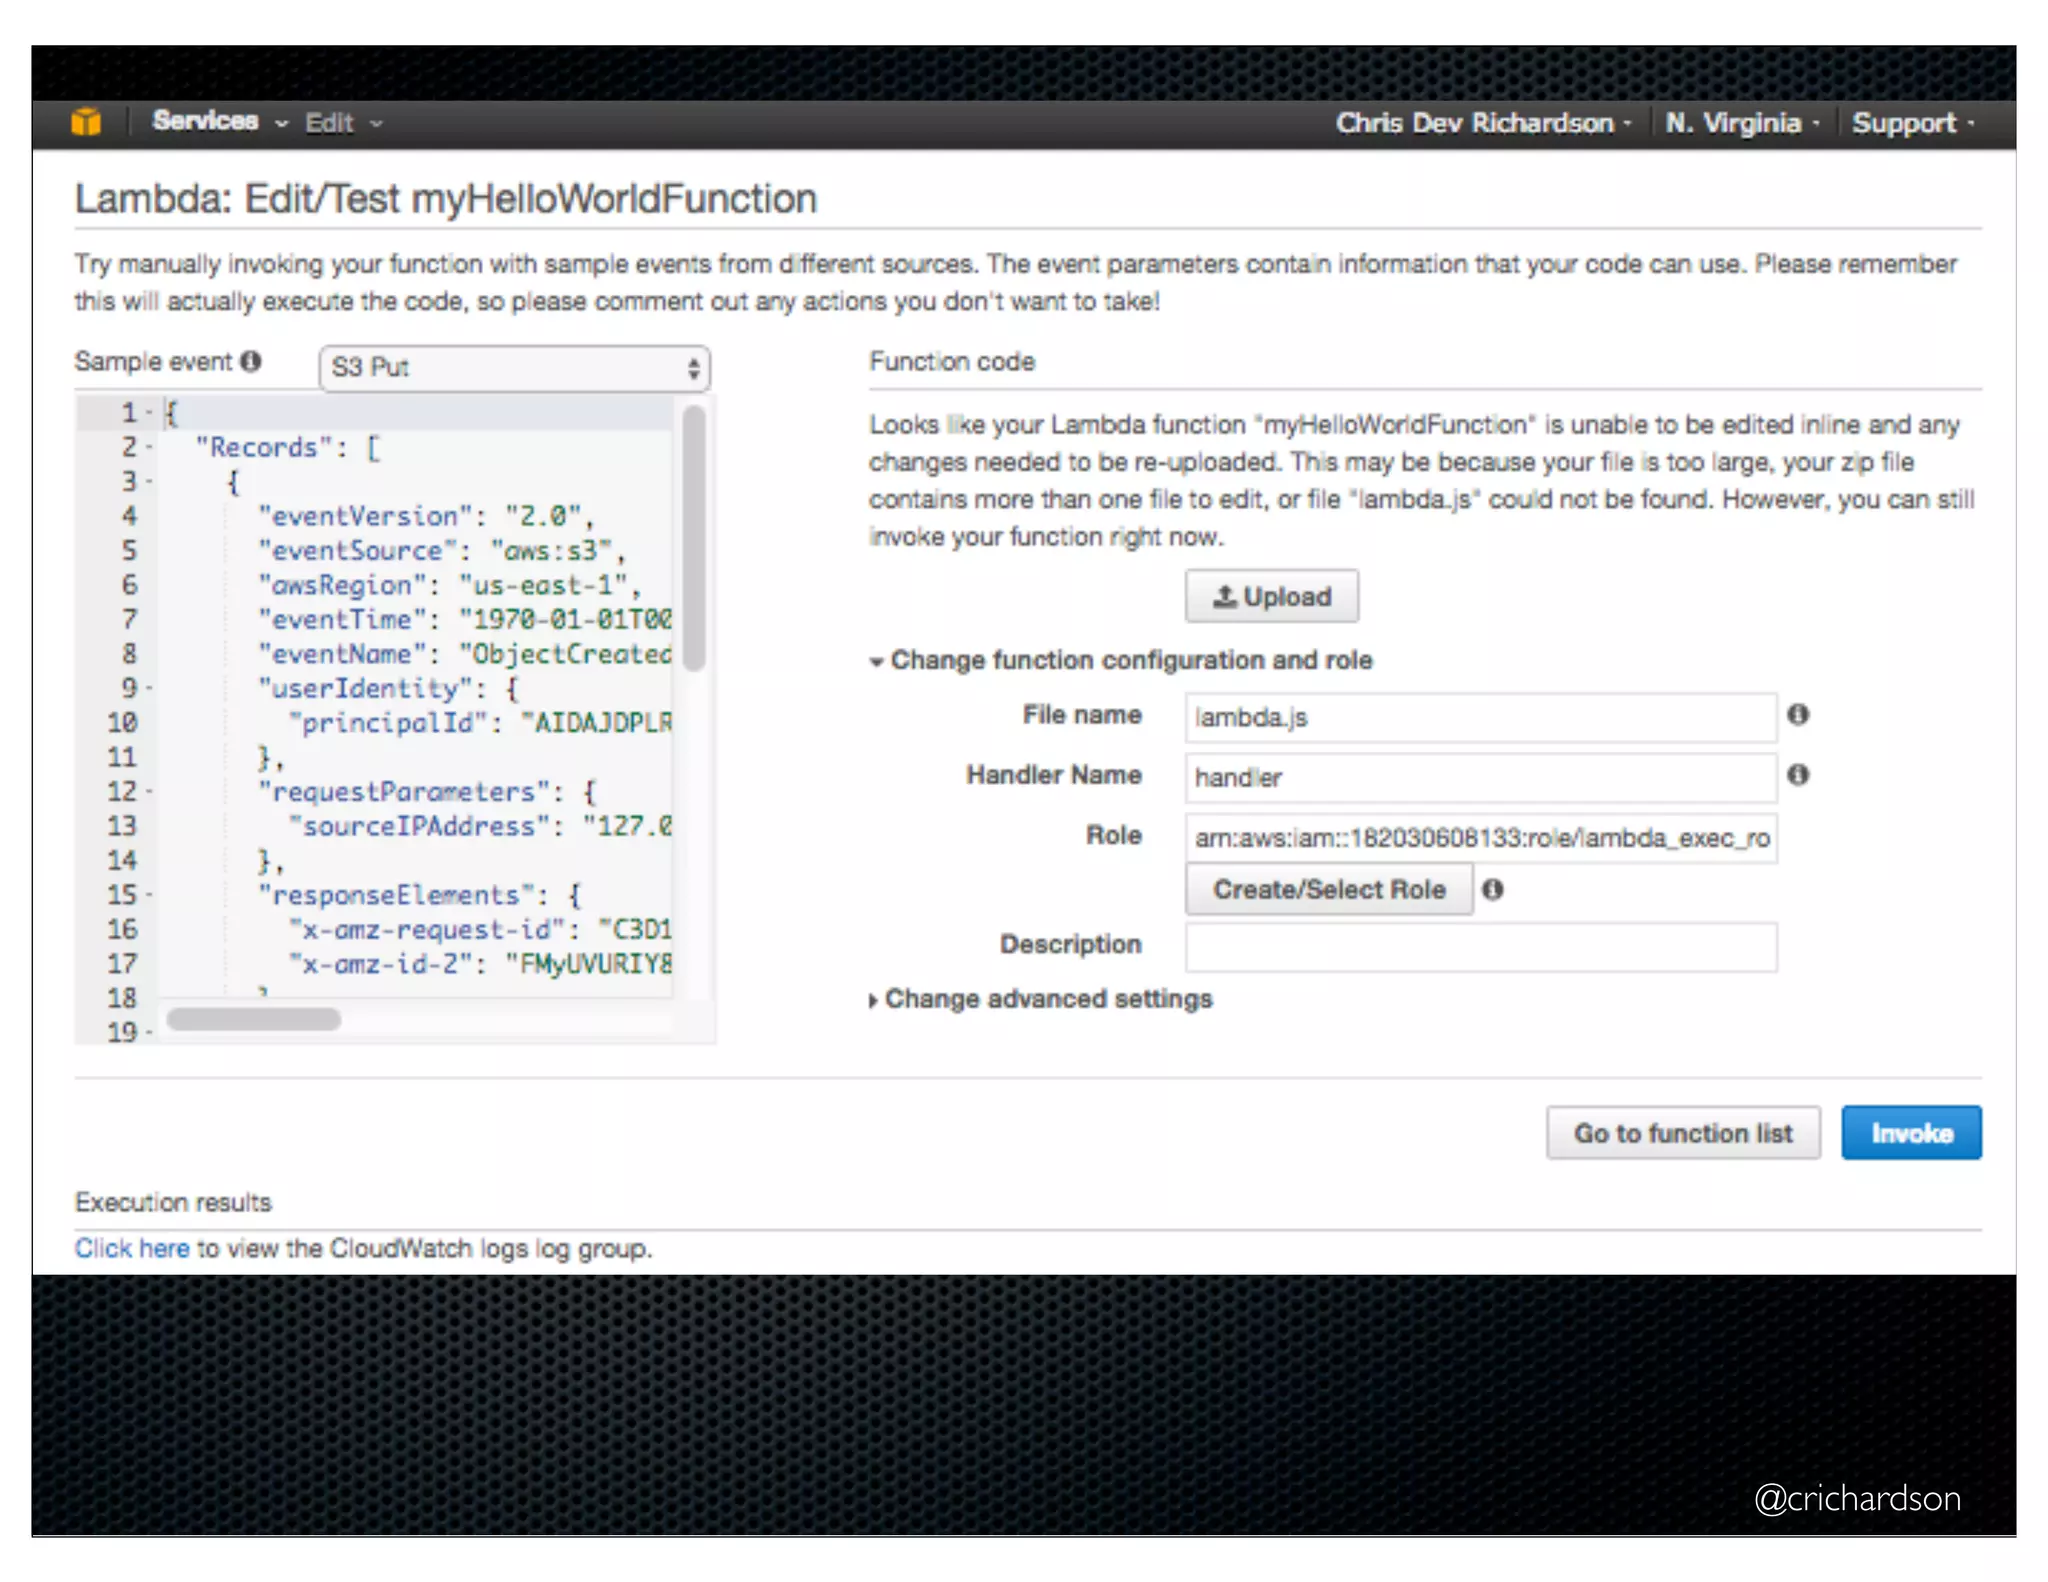Collapse code fold arrow on line 12
2048x1582 pixels.
tap(150, 791)
